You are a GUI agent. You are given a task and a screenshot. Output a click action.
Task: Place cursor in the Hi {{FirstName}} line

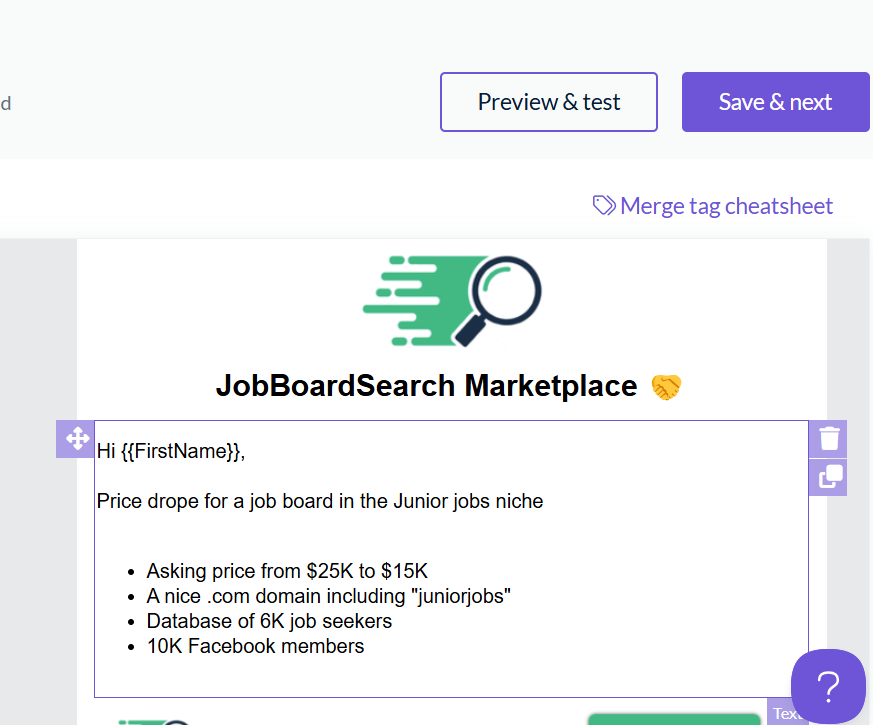tap(170, 451)
